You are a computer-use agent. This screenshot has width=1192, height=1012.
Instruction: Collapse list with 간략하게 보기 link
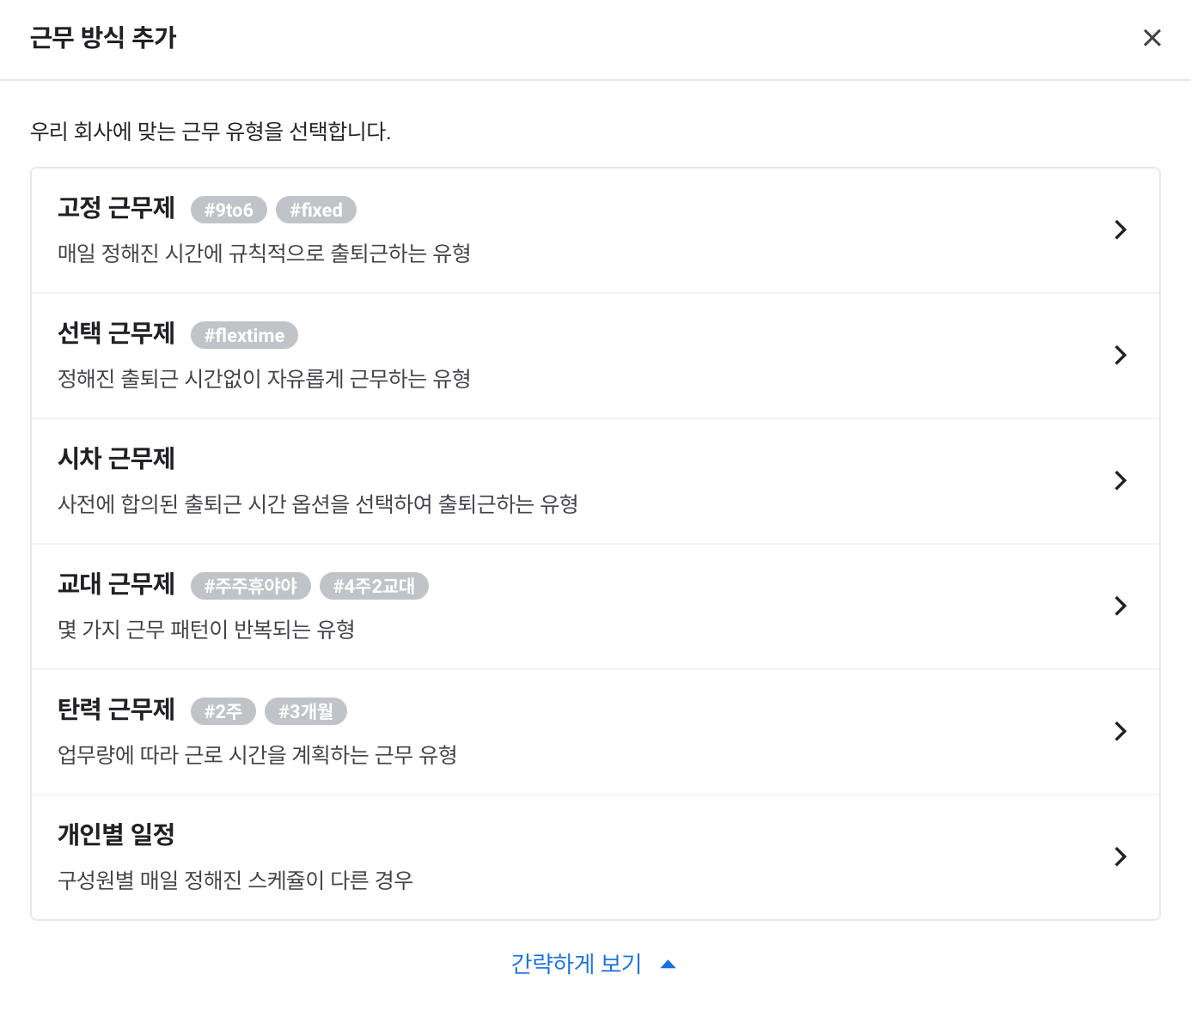(x=576, y=964)
